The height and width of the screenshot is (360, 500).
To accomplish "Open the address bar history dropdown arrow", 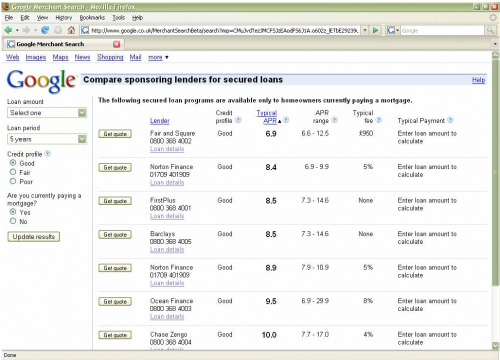I will 365,30.
